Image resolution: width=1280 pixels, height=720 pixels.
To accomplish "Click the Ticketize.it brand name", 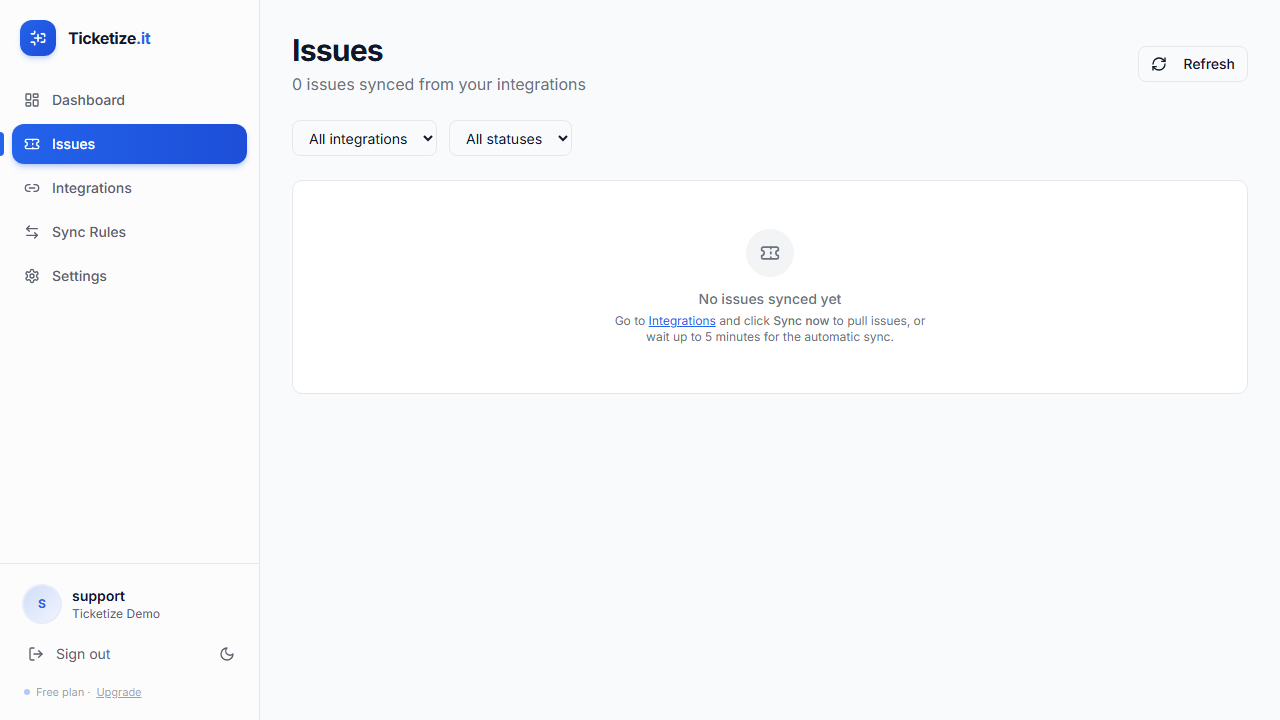I will [109, 38].
